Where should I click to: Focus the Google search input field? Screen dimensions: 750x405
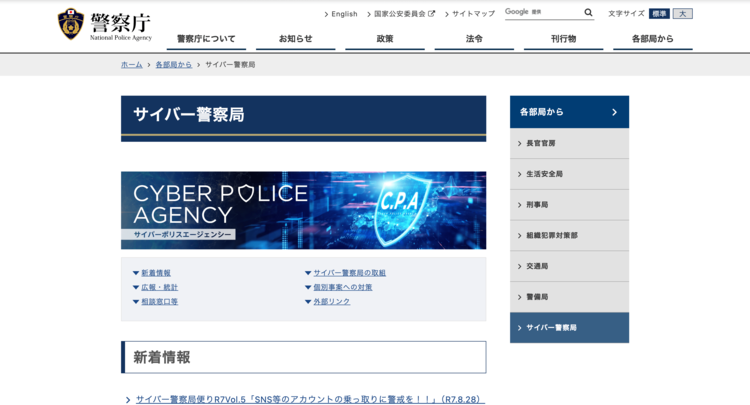coord(543,12)
